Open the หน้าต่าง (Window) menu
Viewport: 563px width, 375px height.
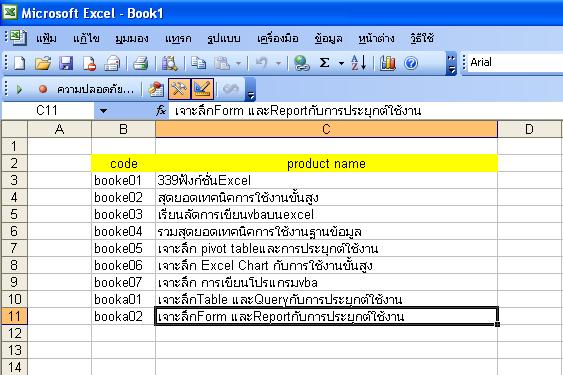[x=376, y=38]
